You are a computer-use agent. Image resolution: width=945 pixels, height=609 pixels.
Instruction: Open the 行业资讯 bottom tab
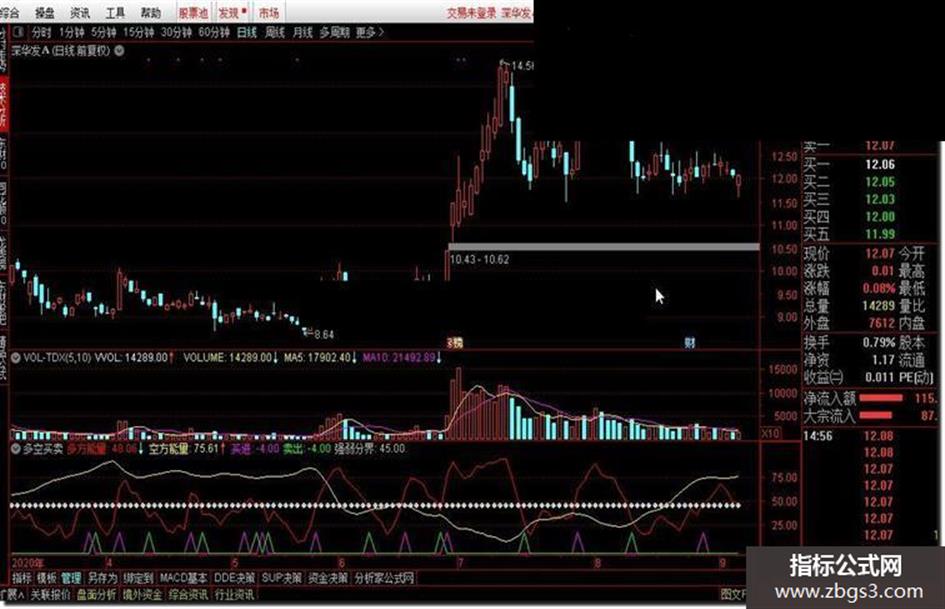[234, 595]
